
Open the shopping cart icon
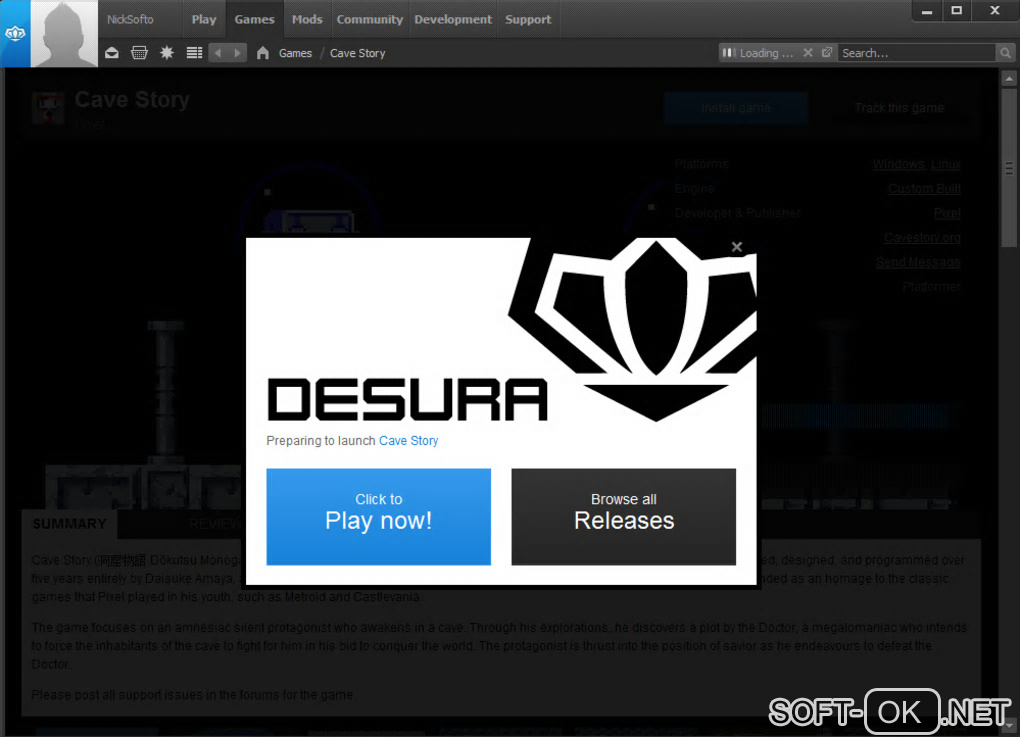tap(139, 53)
